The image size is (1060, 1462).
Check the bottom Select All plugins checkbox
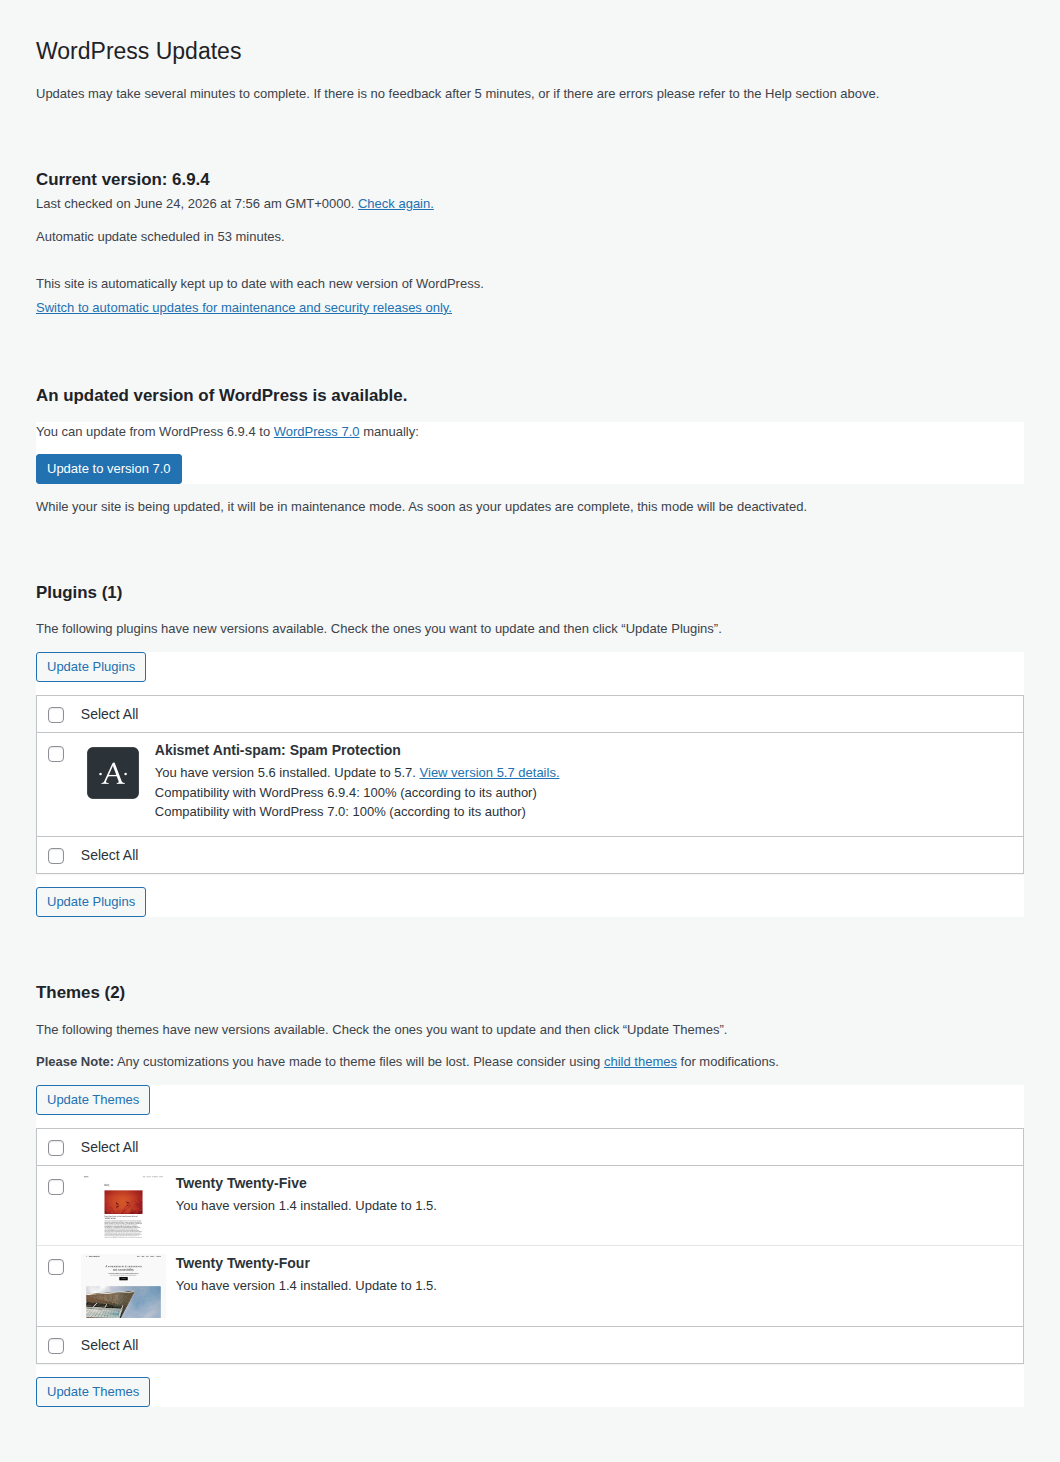tap(56, 856)
